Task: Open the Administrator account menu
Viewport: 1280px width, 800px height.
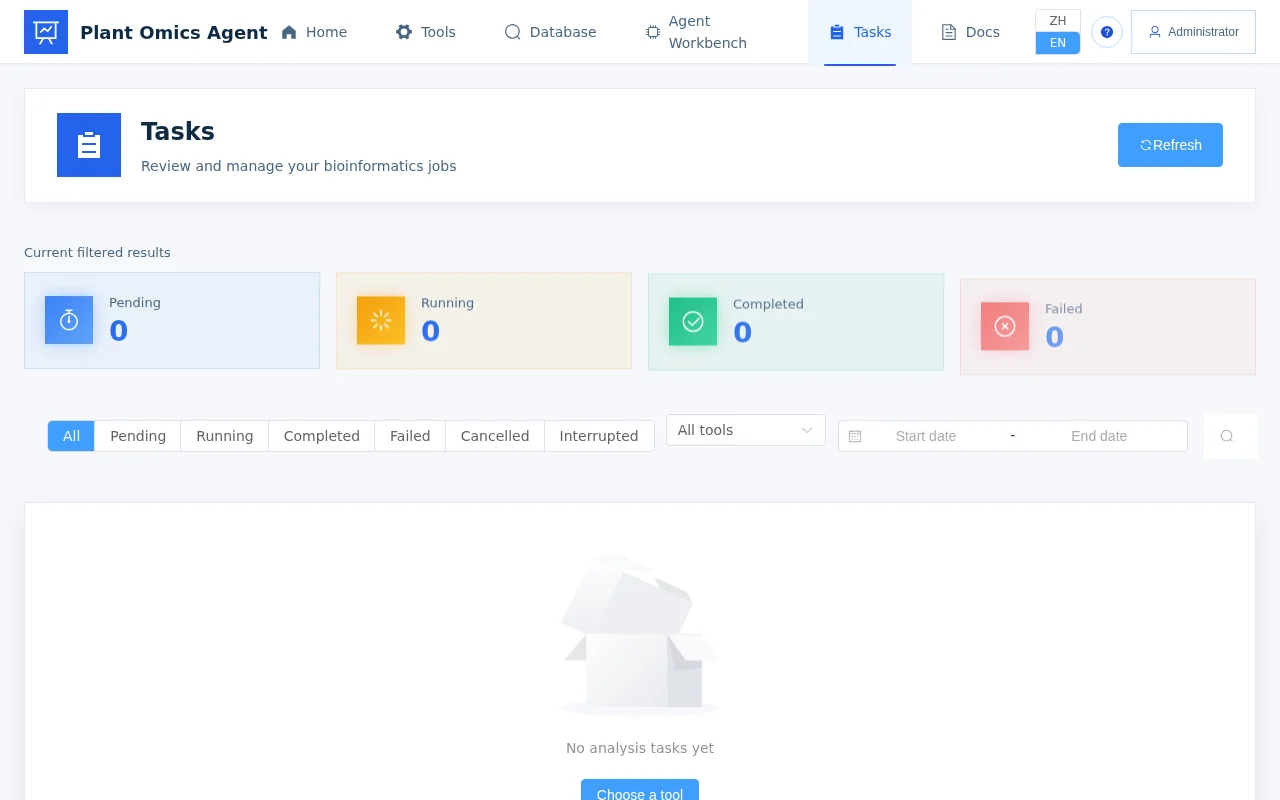Action: point(1193,32)
